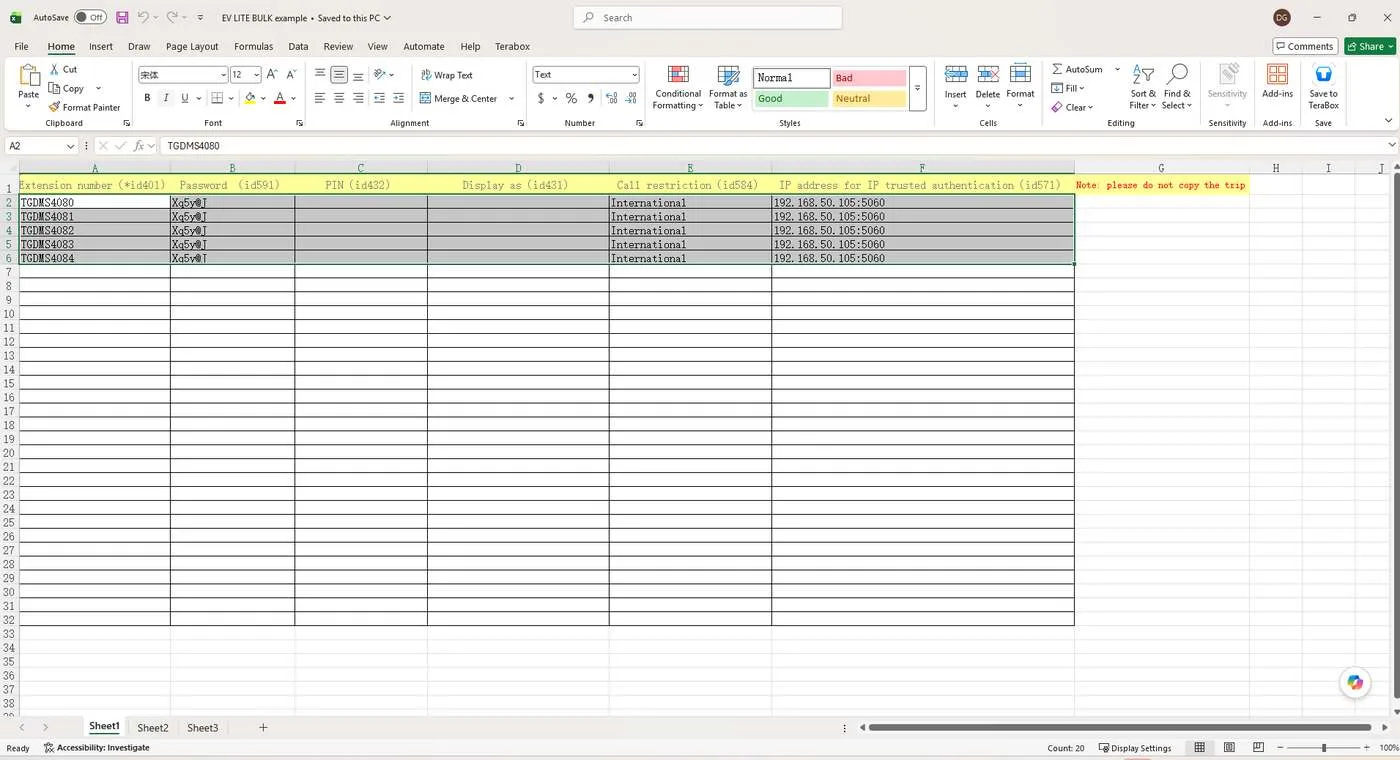
Task: Switch to Page Layout view in status bar
Action: tap(1229, 748)
